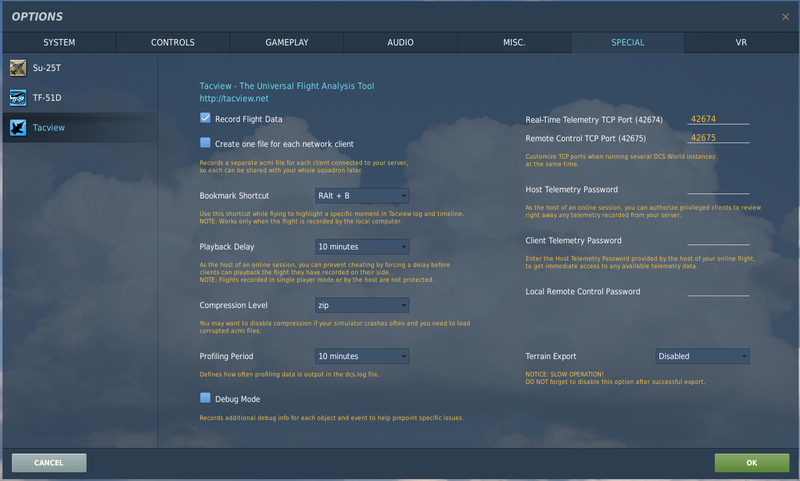The width and height of the screenshot is (800, 481).
Task: Click the CANCEL button
Action: tap(49, 463)
